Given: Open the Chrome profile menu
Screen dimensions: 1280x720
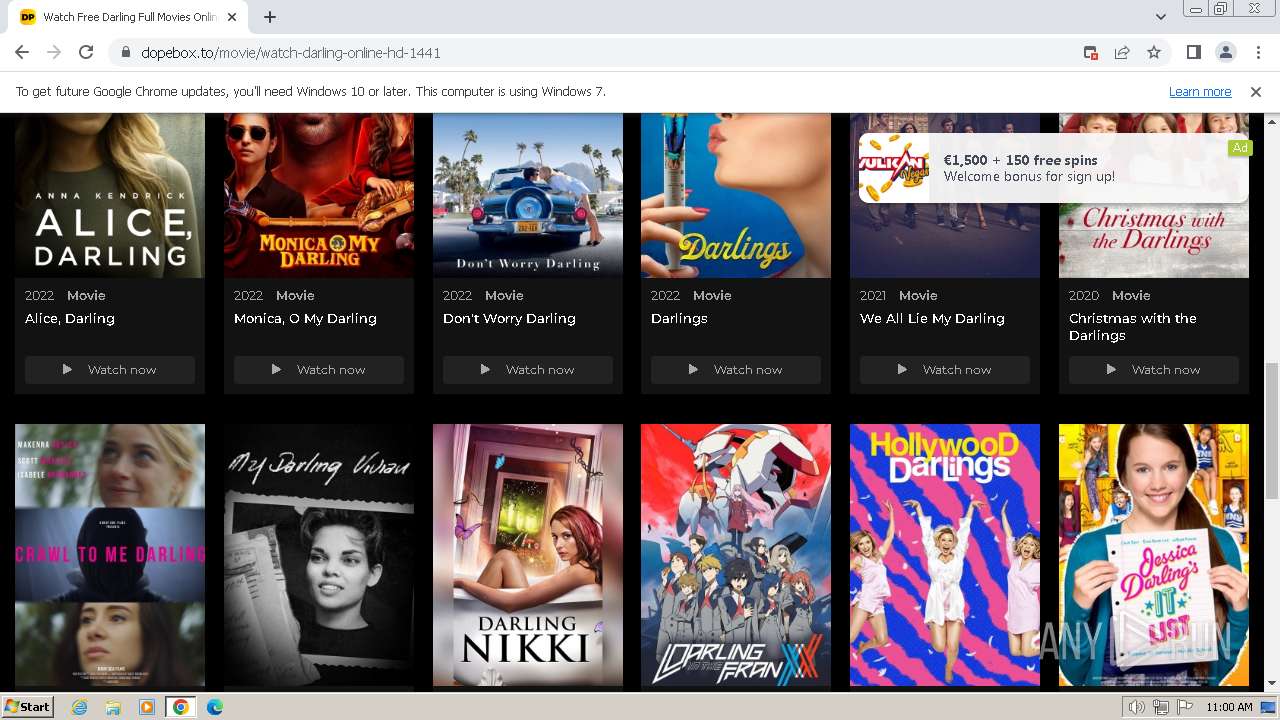Looking at the screenshot, I should point(1225,53).
